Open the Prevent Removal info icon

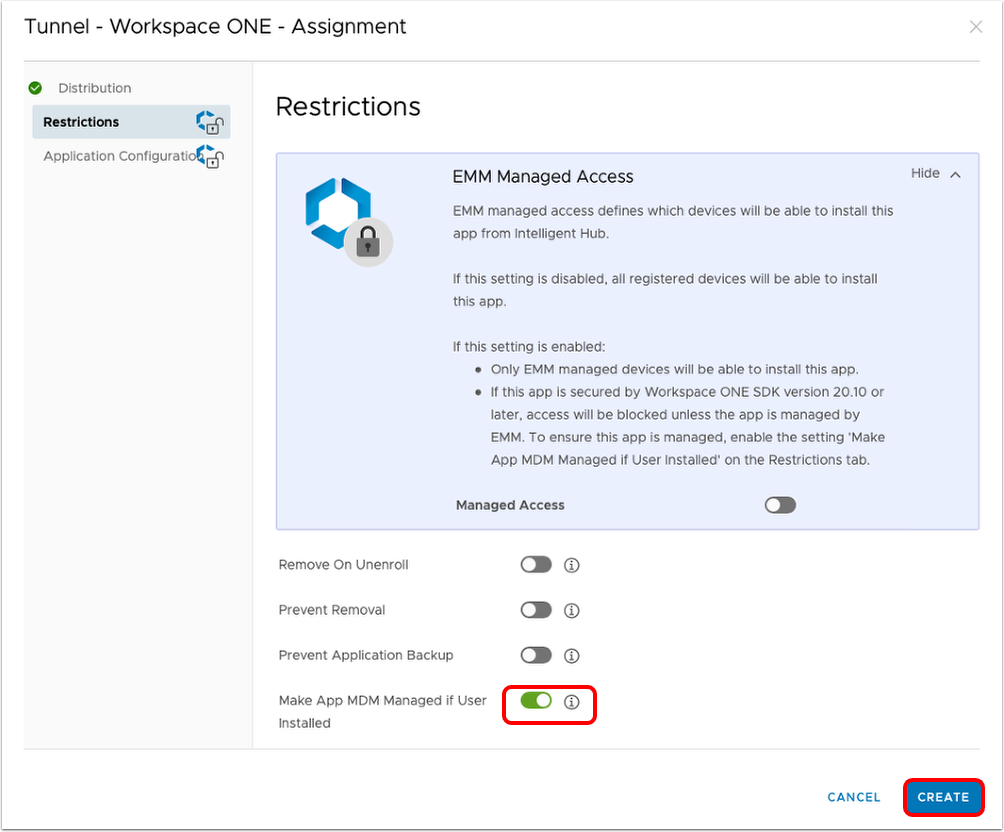click(x=572, y=610)
